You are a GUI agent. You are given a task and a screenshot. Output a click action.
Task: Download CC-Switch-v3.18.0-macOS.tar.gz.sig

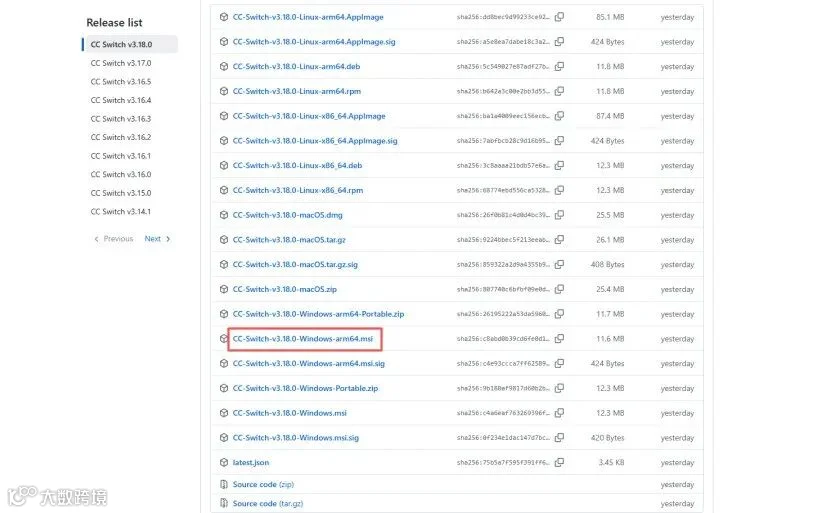click(295, 265)
